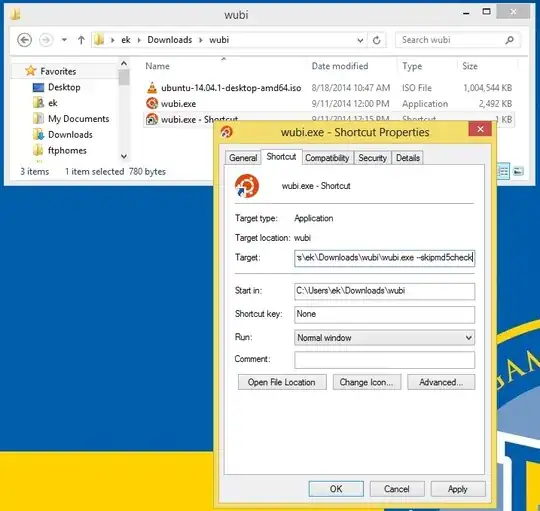540x511 pixels.
Task: Refresh the wubi folder view
Action: (x=376, y=40)
